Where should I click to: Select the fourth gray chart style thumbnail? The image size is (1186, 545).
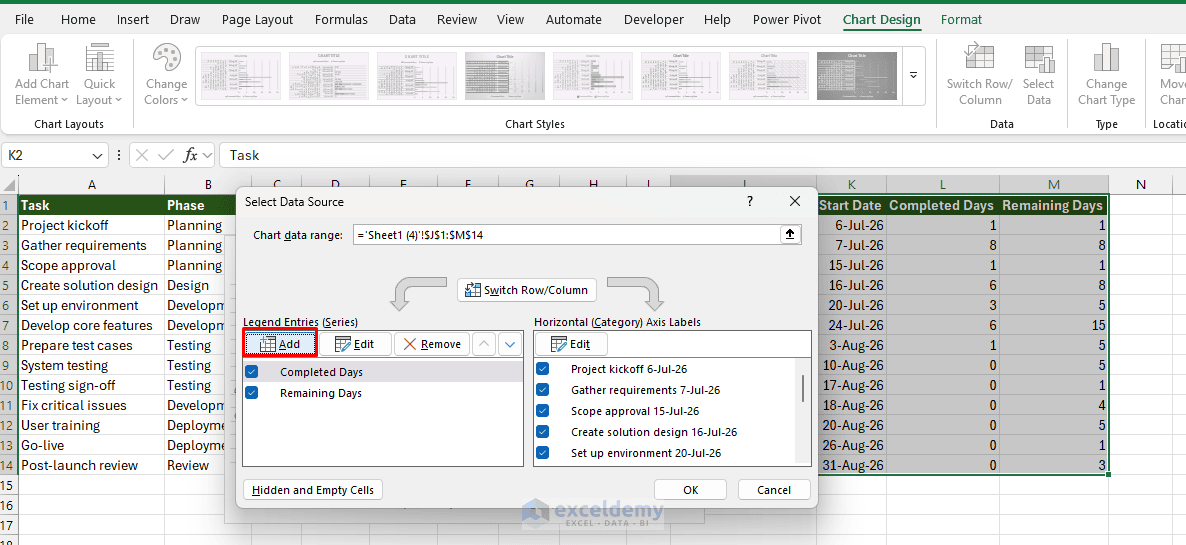tap(505, 76)
